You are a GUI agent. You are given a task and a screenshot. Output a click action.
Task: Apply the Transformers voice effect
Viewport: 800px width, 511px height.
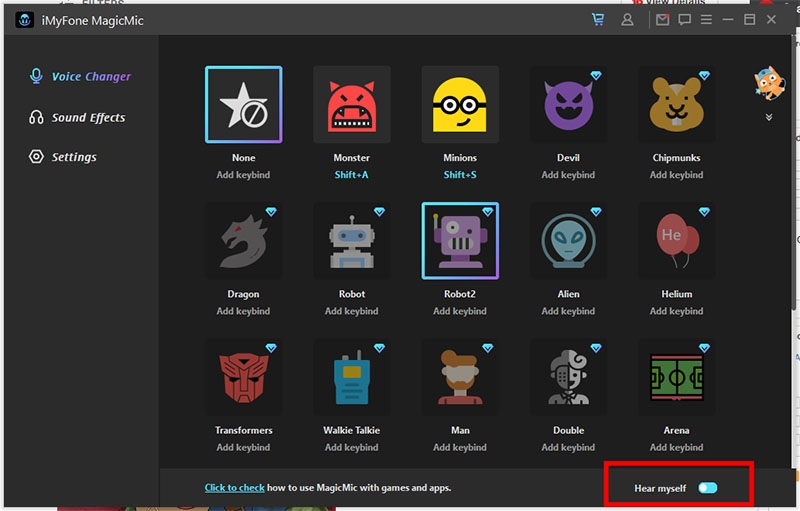coord(243,378)
